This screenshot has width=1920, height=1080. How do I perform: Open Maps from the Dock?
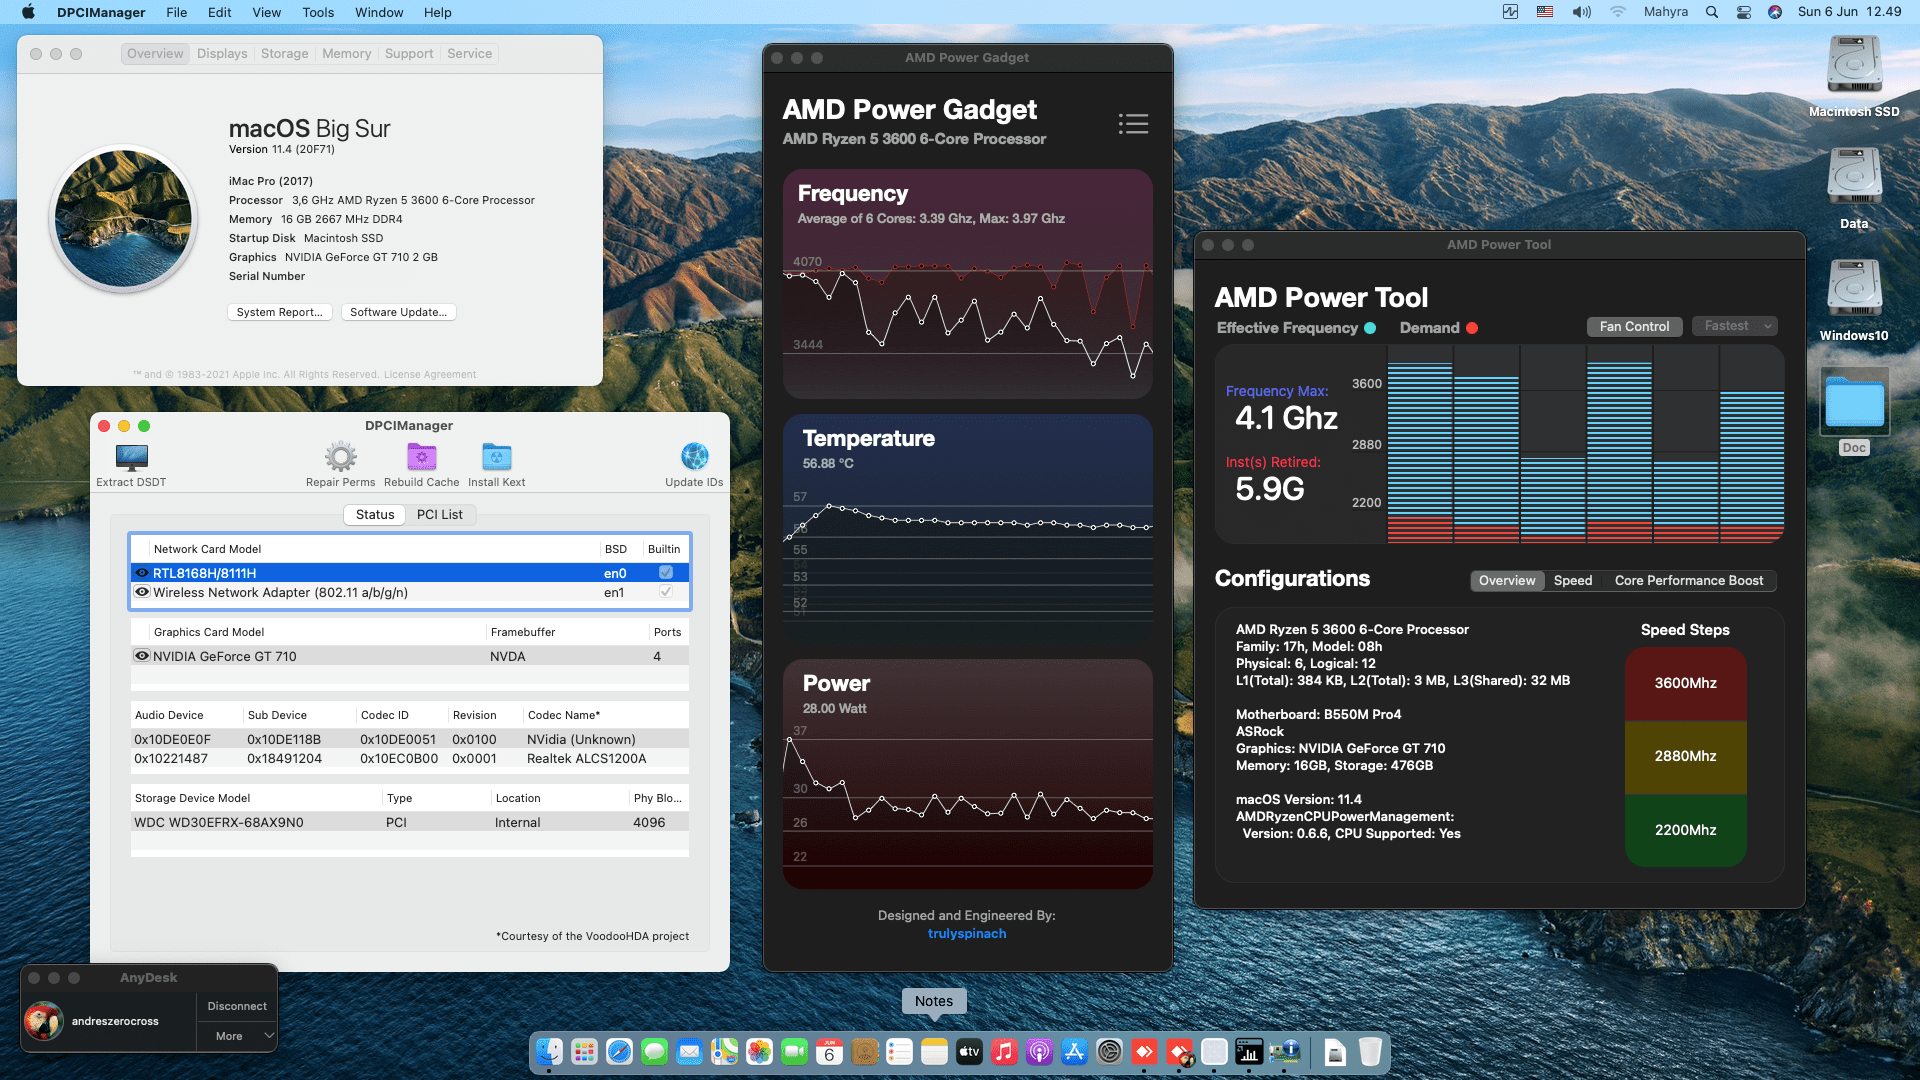(724, 1051)
